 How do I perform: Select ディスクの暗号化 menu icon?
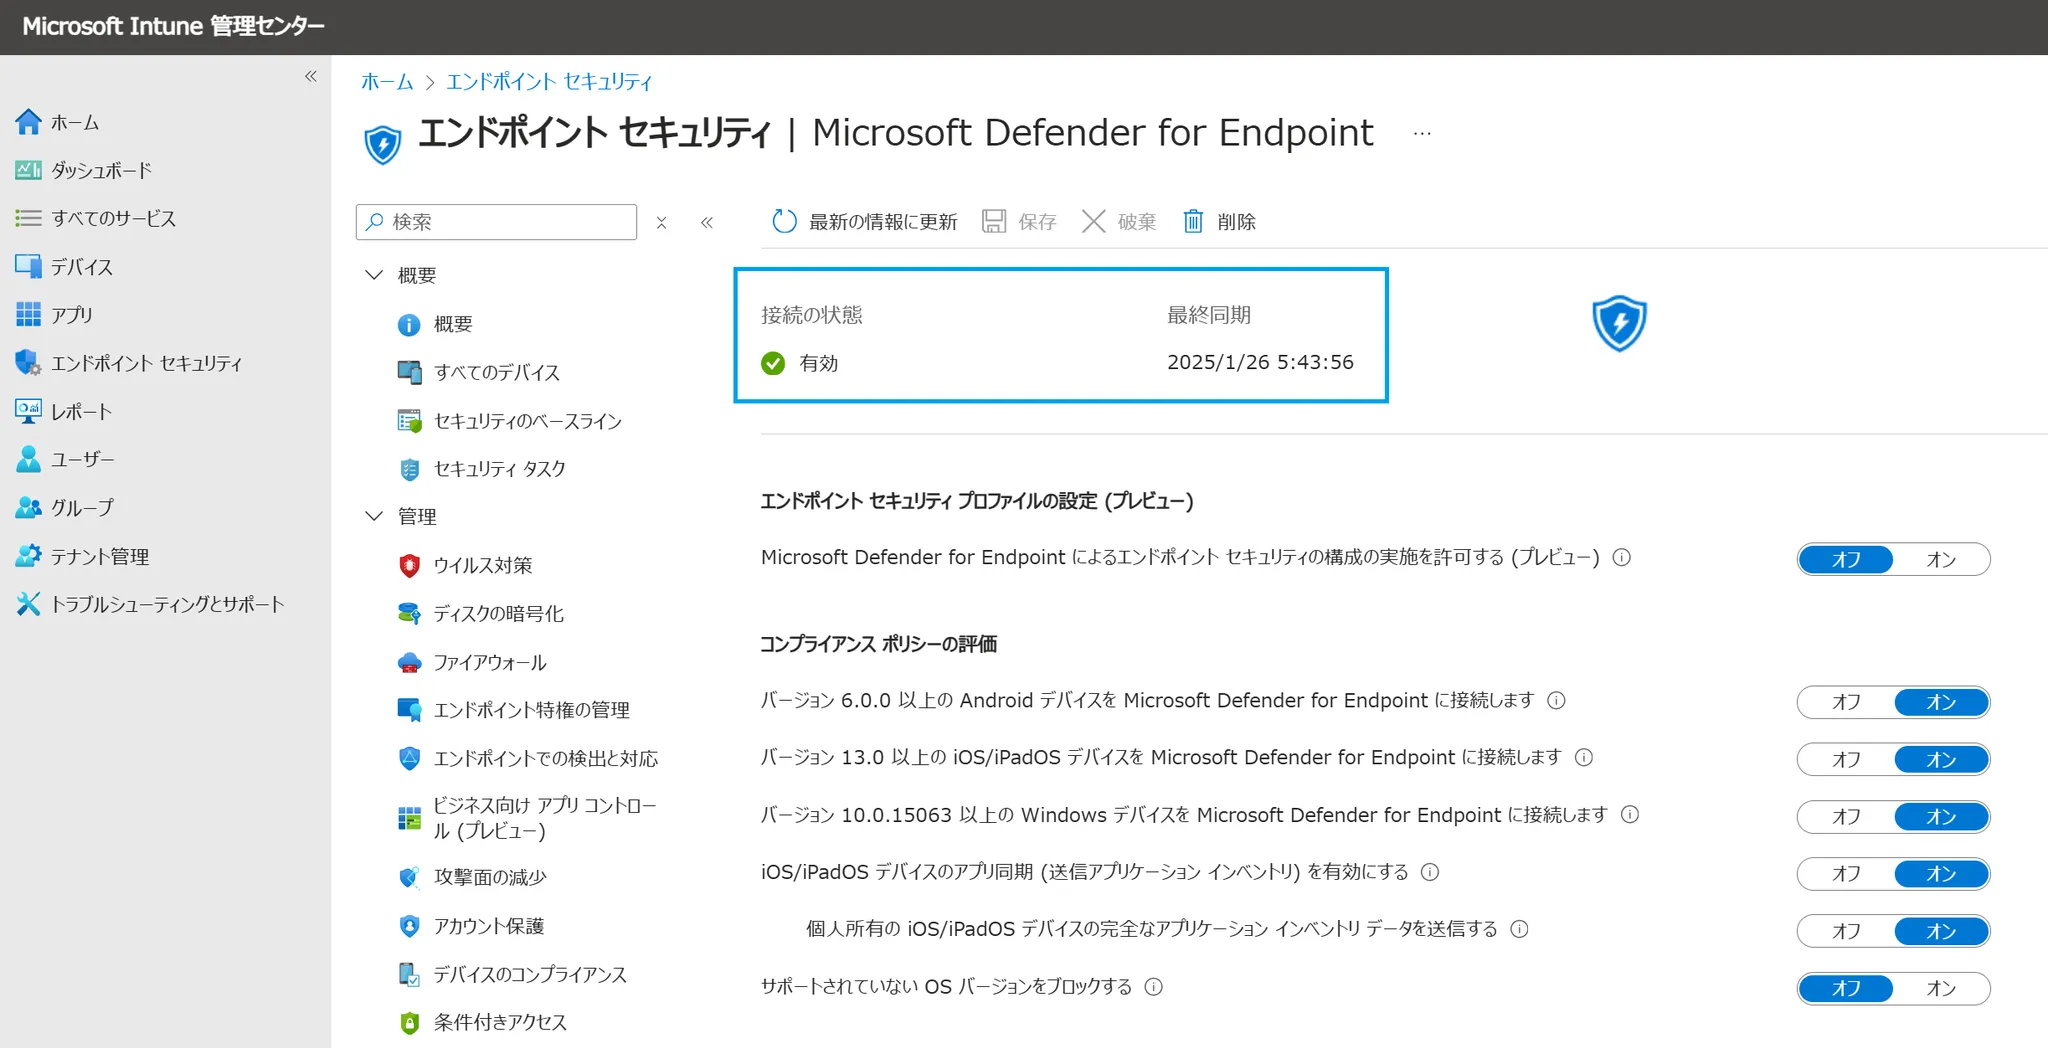coord(409,613)
